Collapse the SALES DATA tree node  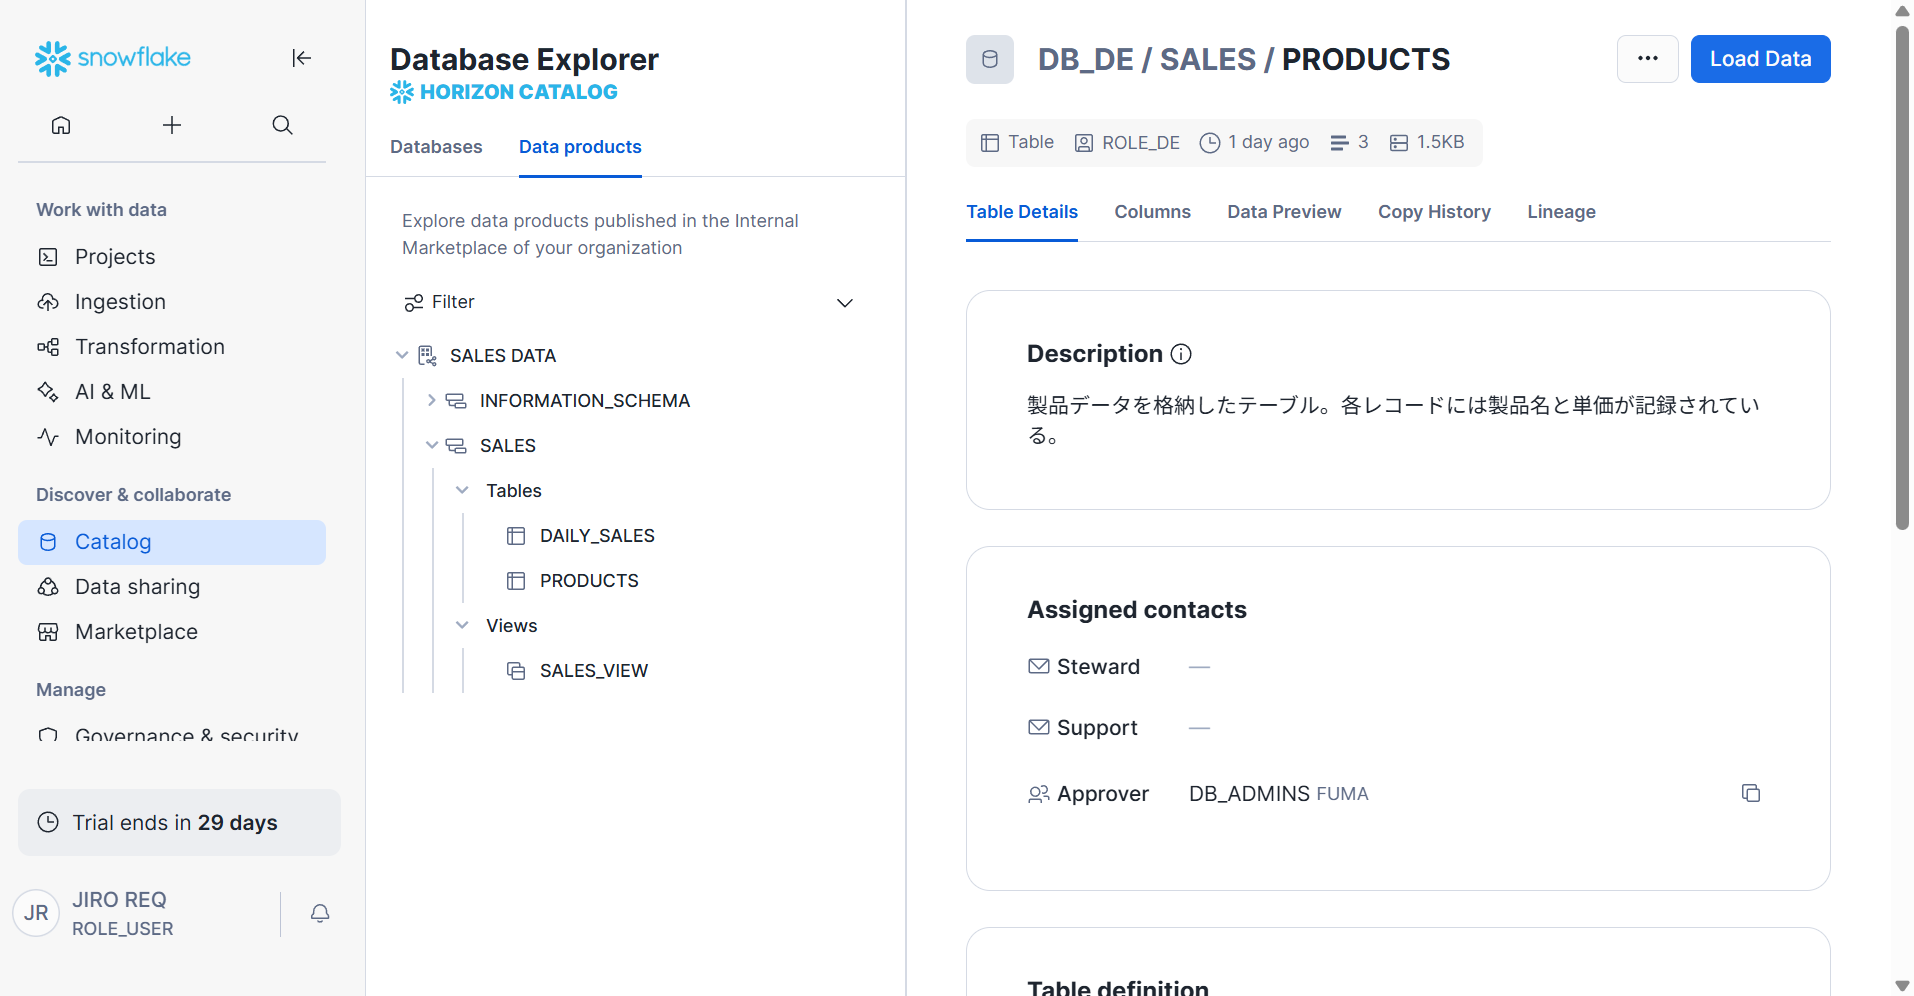click(402, 355)
